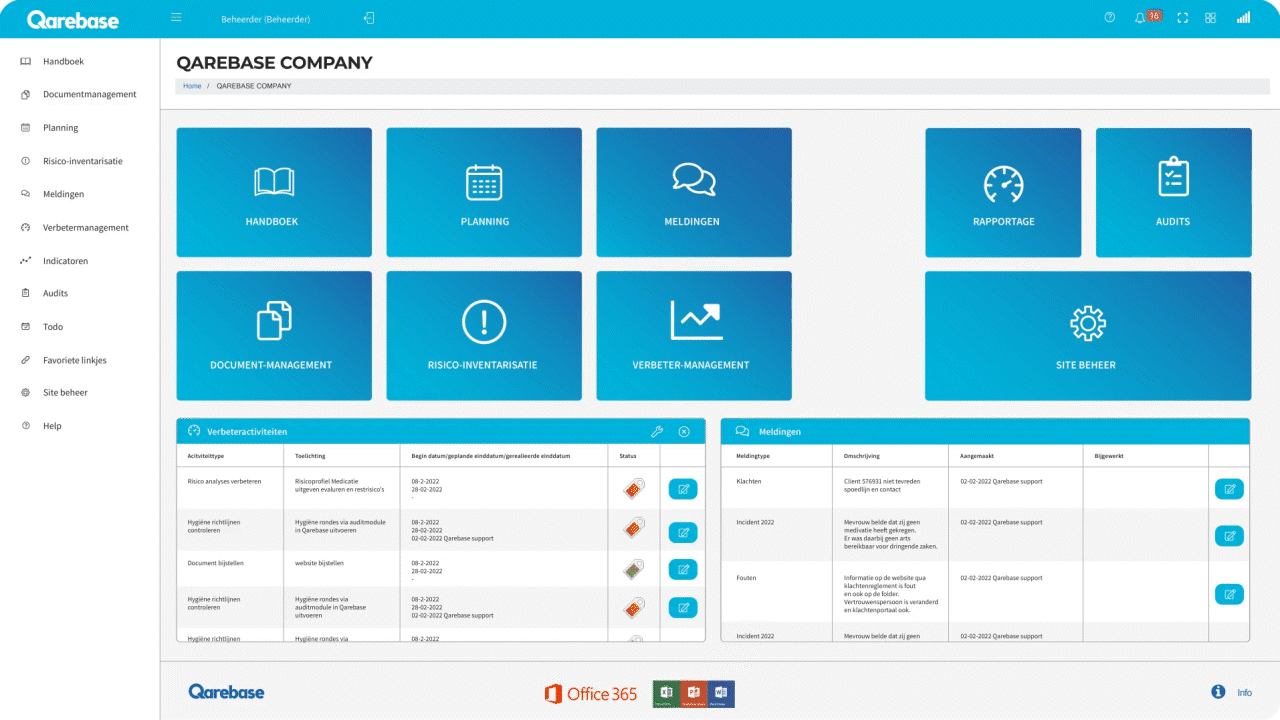
Task: Edit the Risico analyses verbeteren activity
Action: click(x=683, y=489)
